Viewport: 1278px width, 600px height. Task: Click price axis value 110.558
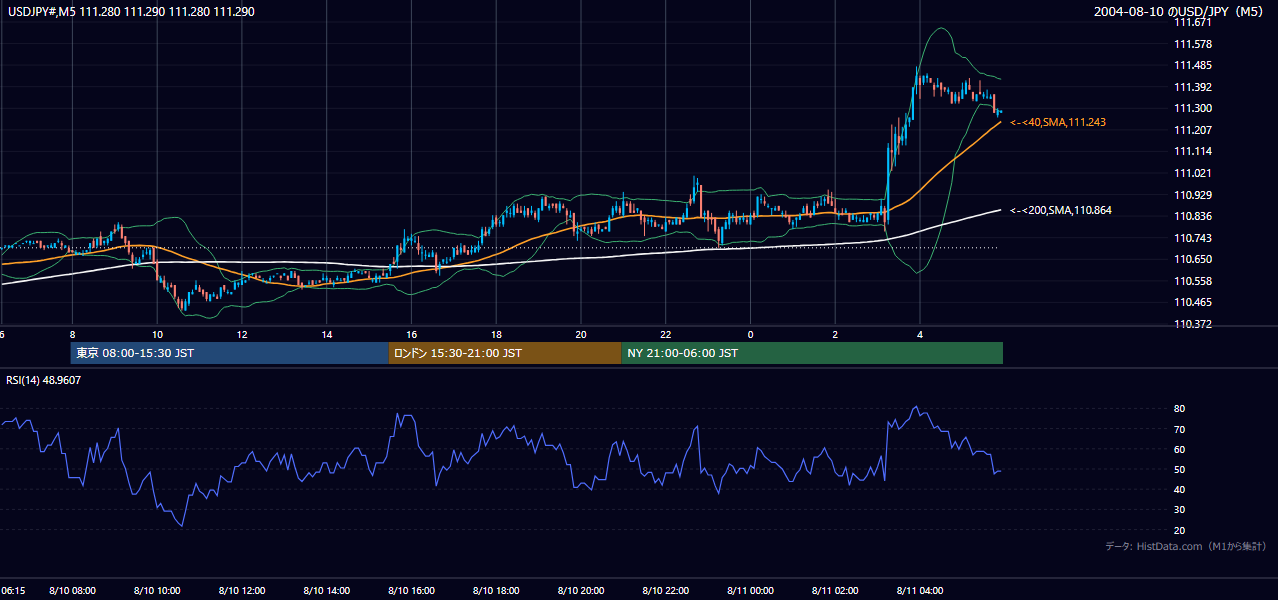click(x=1192, y=281)
